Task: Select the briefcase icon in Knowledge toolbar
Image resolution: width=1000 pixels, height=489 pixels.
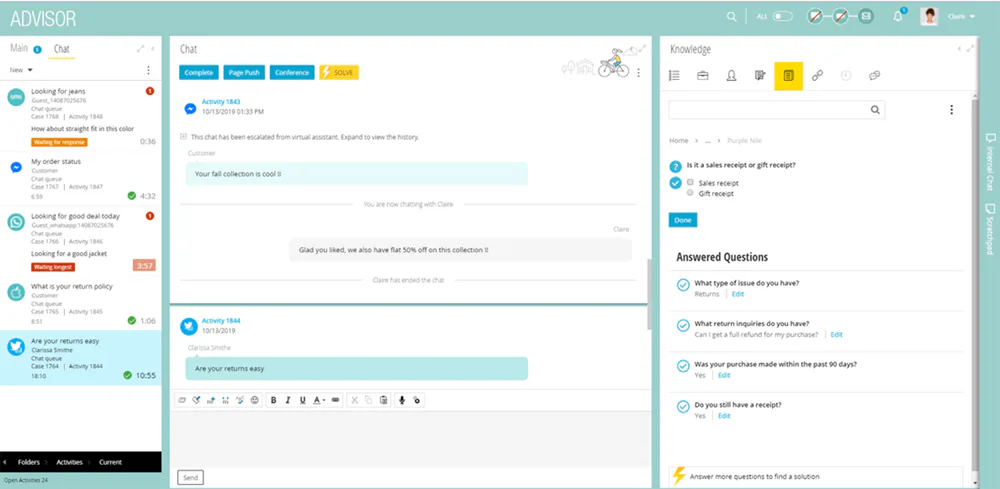Action: pyautogui.click(x=702, y=76)
